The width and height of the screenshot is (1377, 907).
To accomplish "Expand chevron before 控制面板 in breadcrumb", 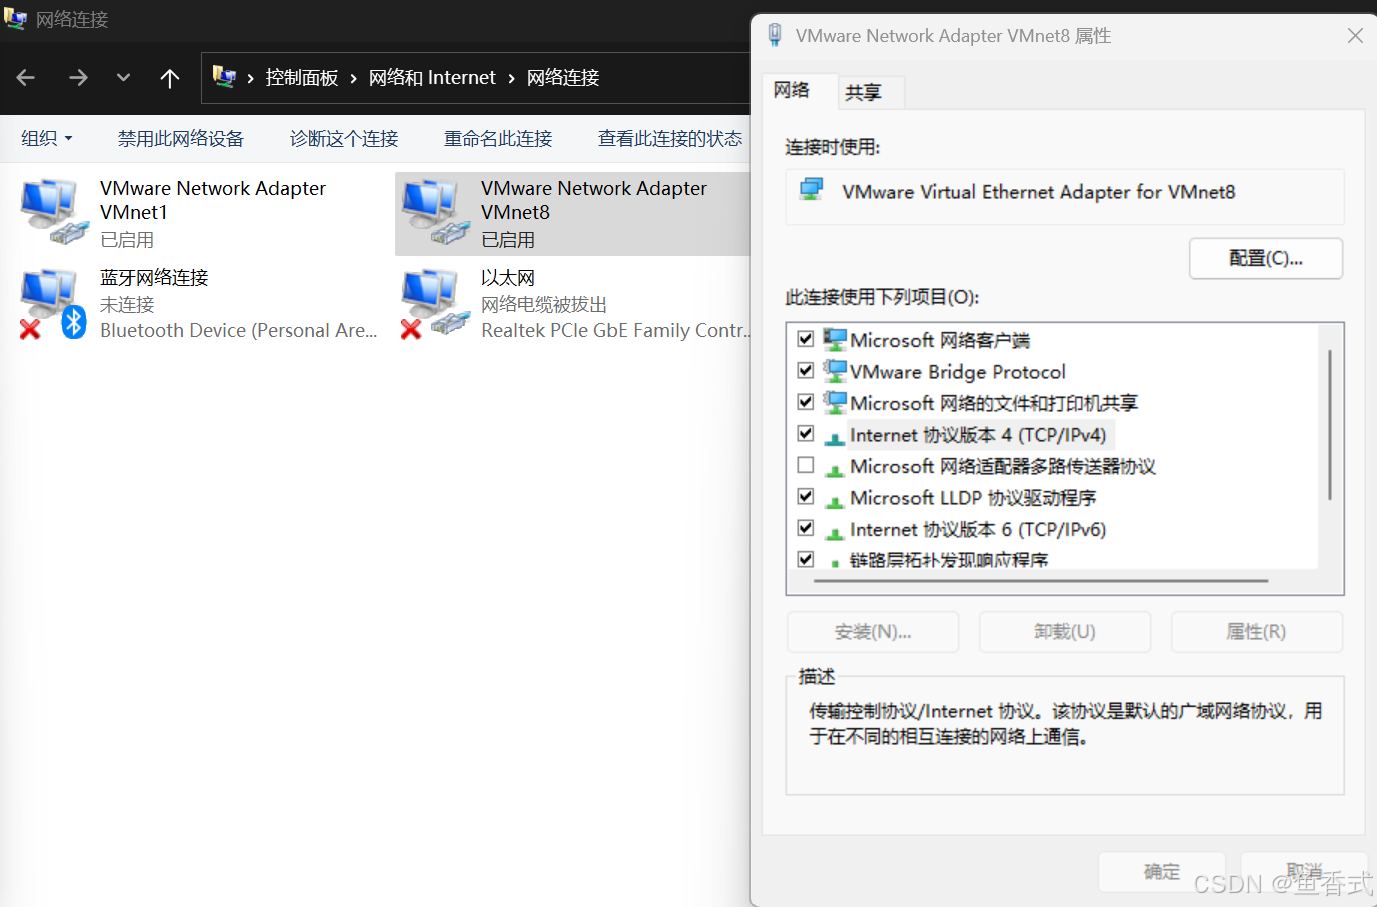I will (250, 78).
